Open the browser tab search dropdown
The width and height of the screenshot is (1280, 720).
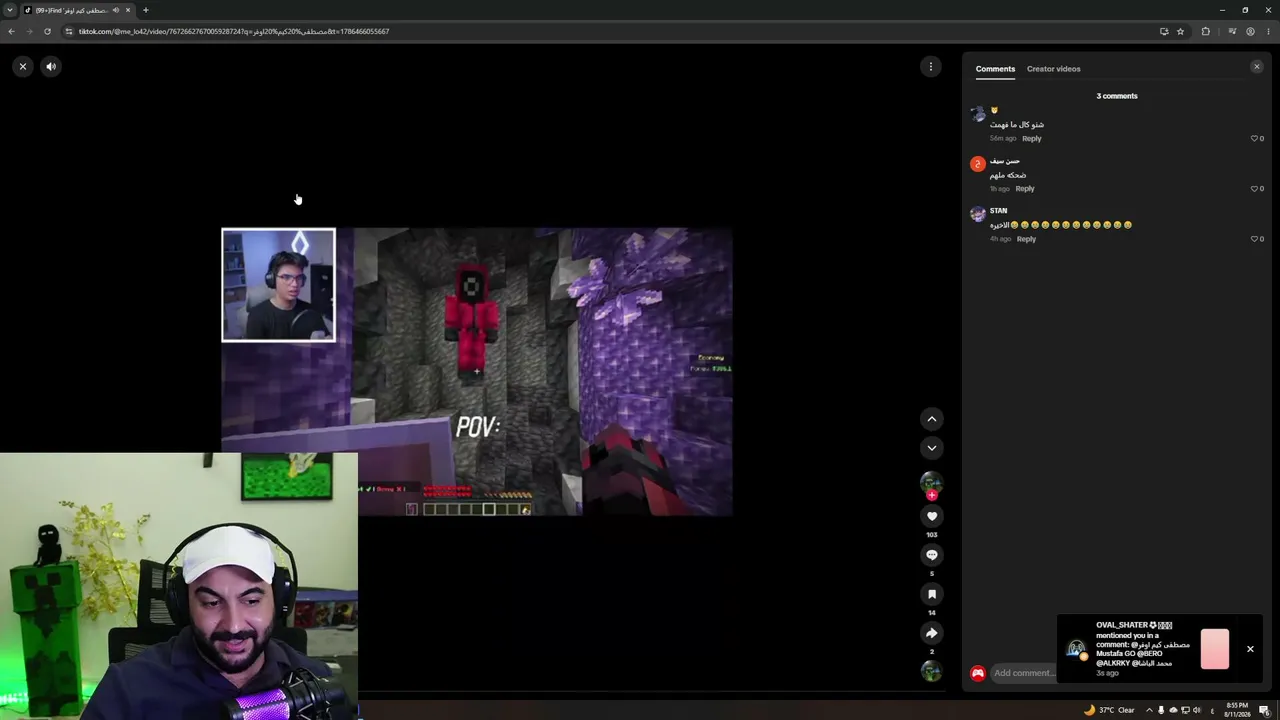pyautogui.click(x=9, y=10)
